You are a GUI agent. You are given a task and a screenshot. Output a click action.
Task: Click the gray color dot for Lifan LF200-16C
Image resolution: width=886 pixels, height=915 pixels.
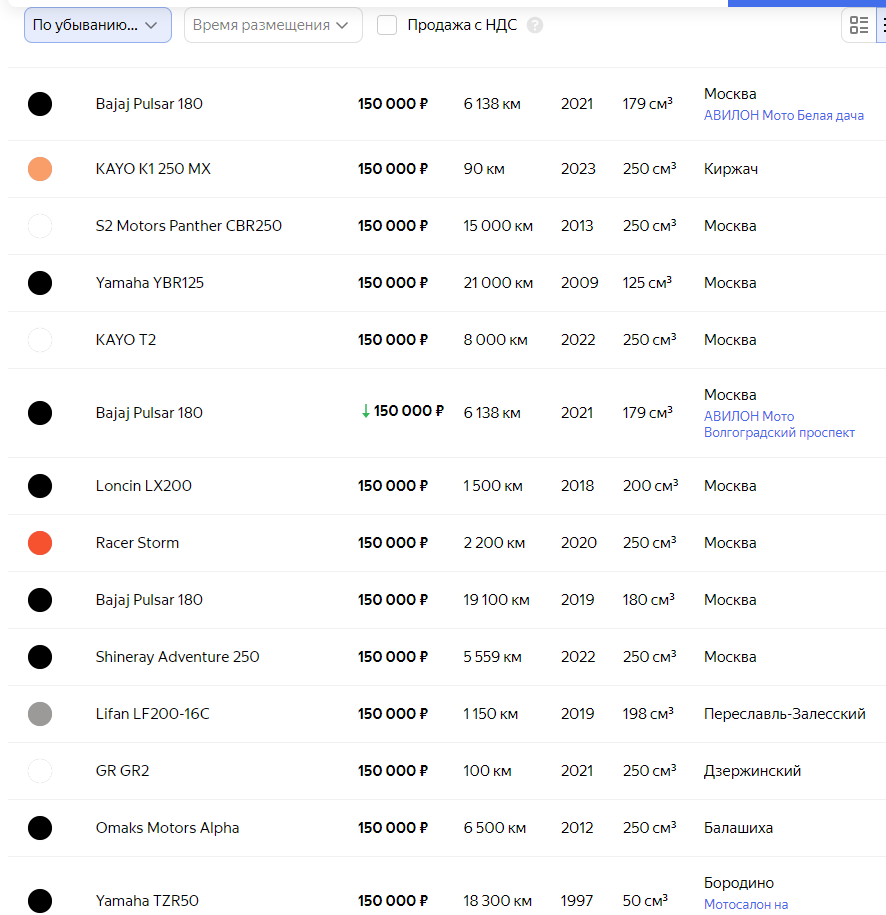40,714
